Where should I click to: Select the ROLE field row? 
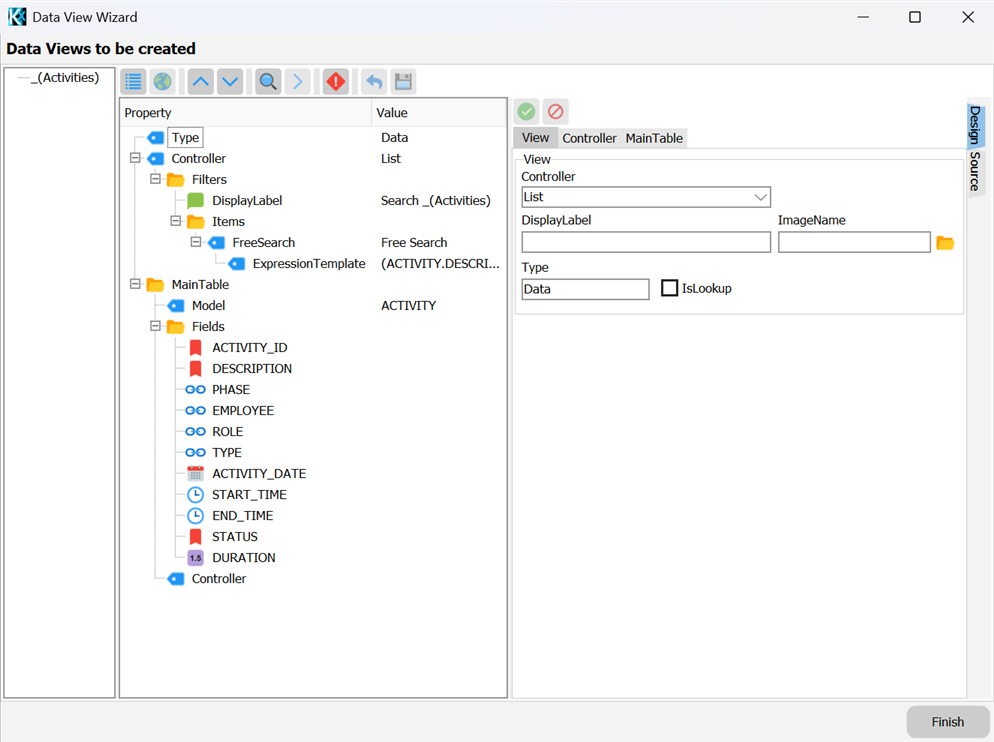pos(228,432)
